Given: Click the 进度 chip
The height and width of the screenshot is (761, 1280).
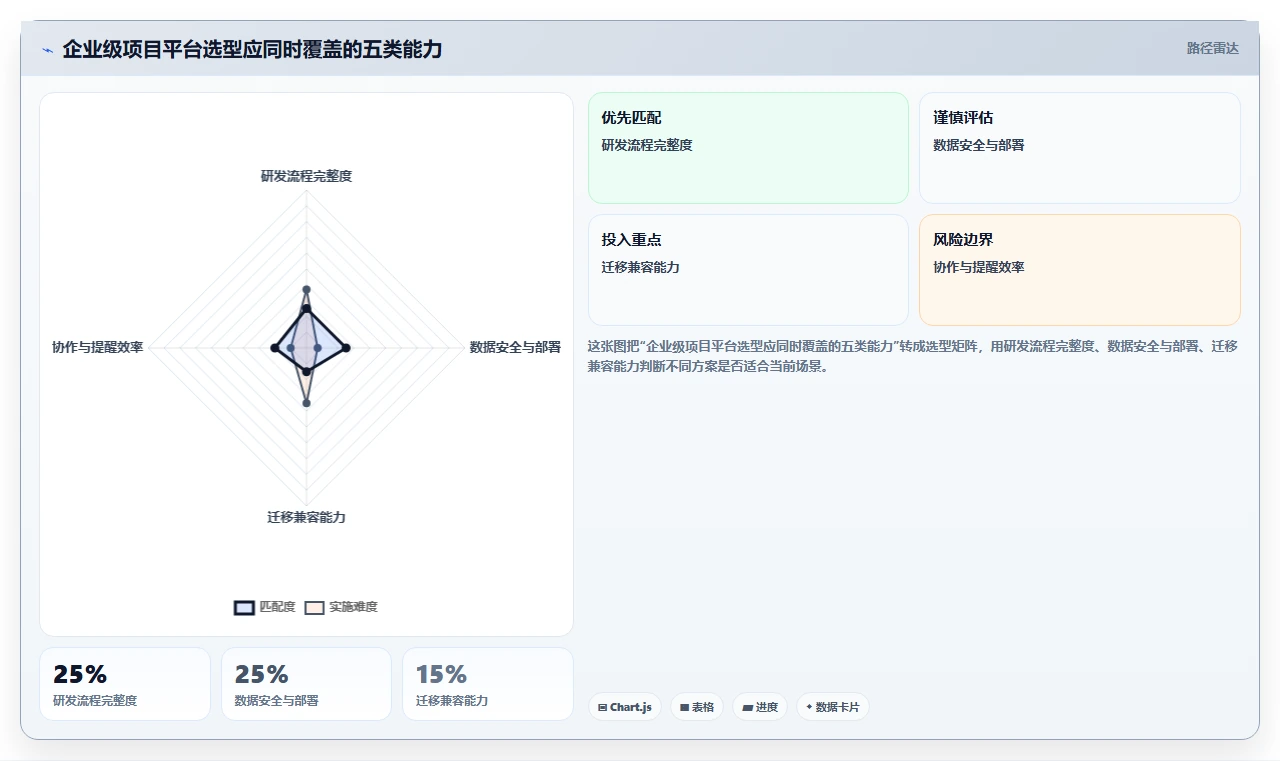Looking at the screenshot, I should pos(760,707).
